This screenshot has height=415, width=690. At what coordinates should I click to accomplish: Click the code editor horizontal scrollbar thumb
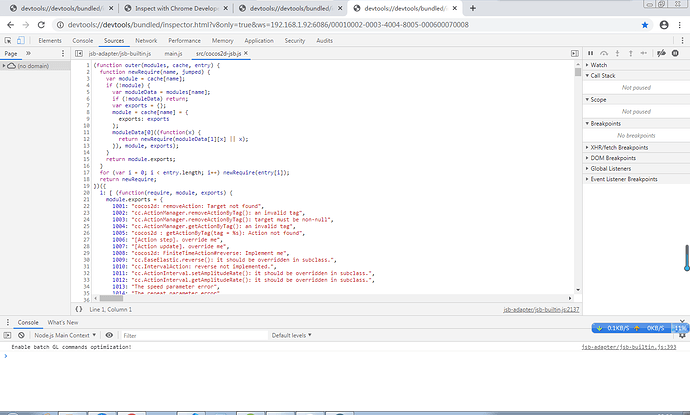click(111, 298)
